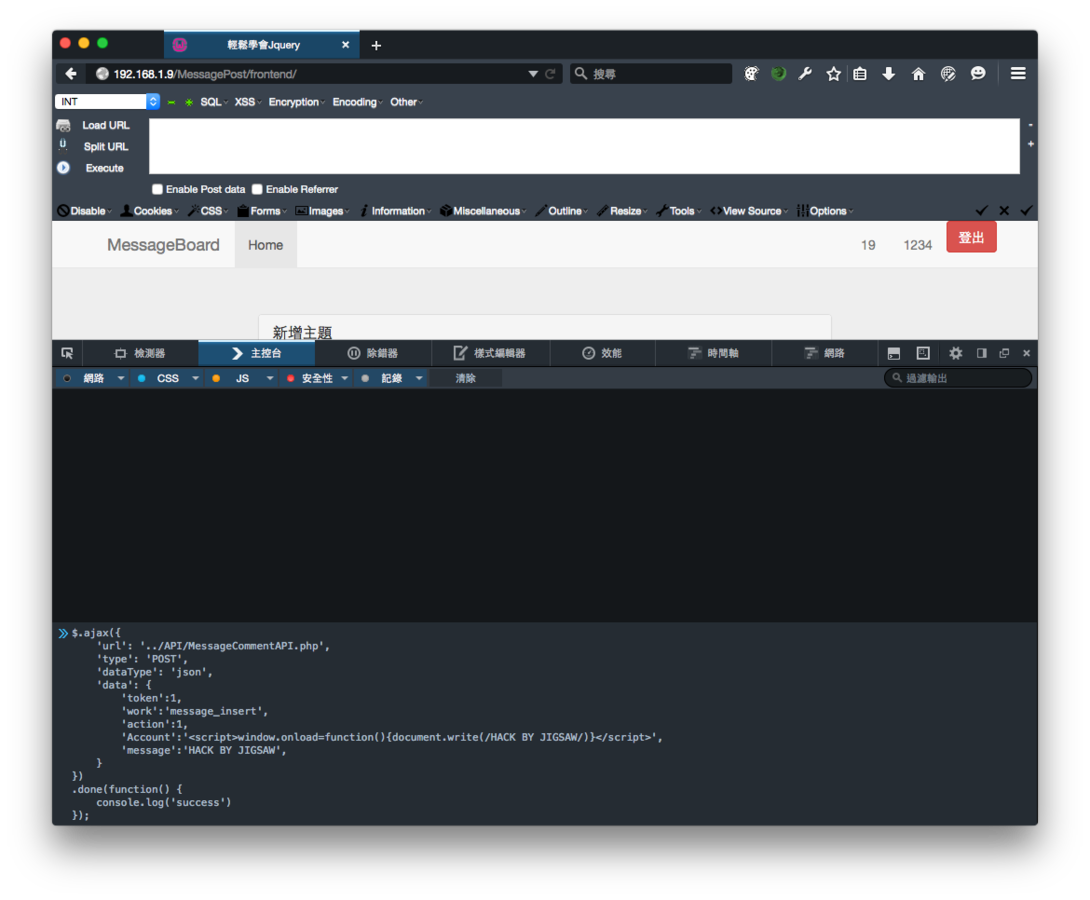
Task: Enable the Referrer checkbox
Action: pyautogui.click(x=257, y=189)
